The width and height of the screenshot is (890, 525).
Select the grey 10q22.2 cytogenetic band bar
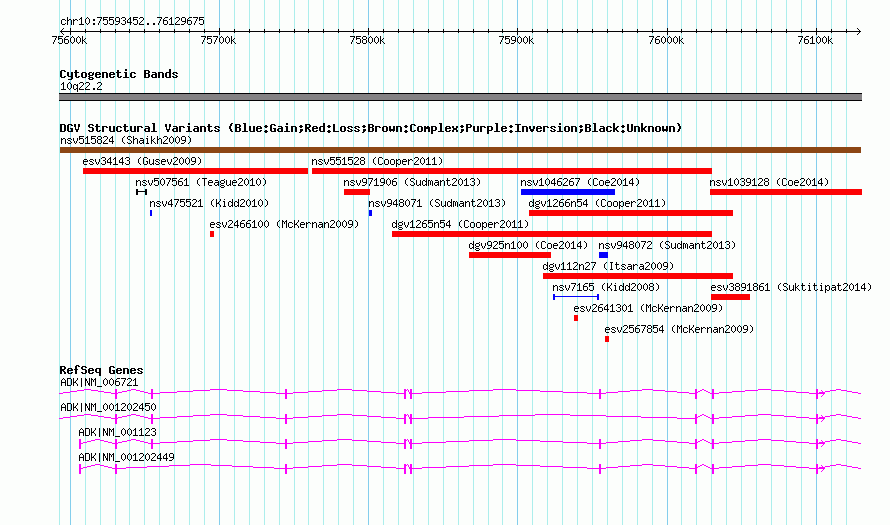460,97
